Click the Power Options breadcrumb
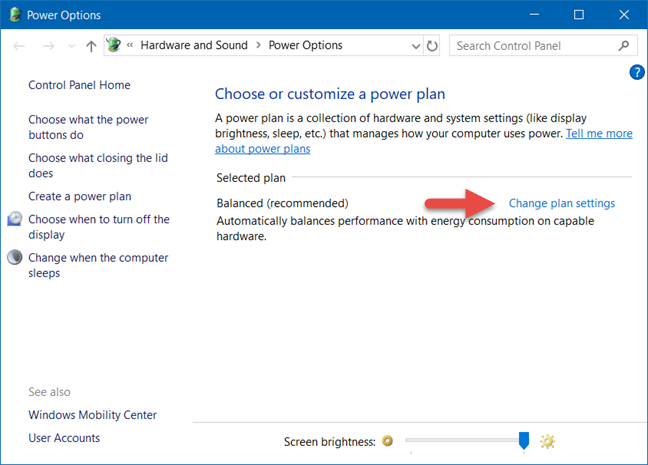Viewport: 648px width, 465px height. [305, 45]
